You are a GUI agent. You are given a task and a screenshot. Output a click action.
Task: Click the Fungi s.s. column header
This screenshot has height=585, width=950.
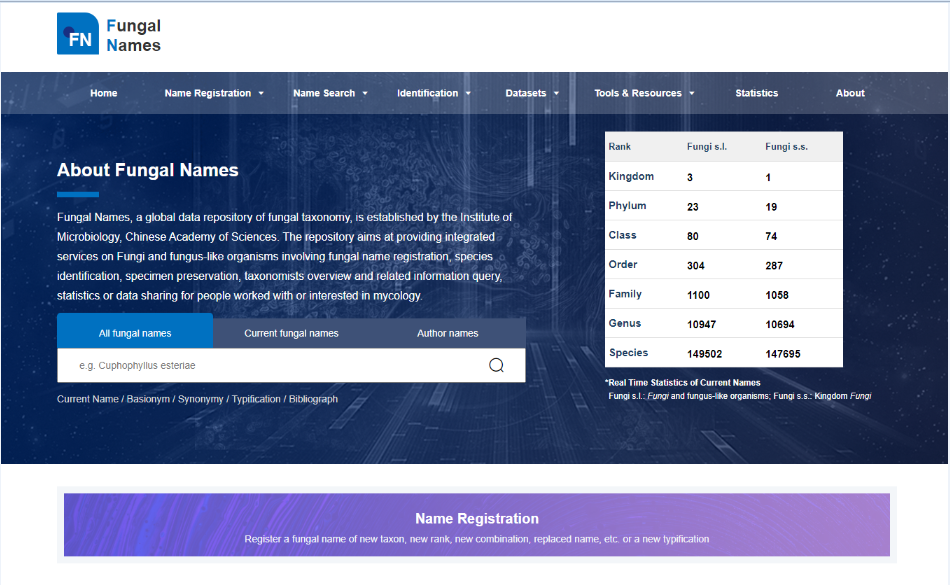(786, 147)
